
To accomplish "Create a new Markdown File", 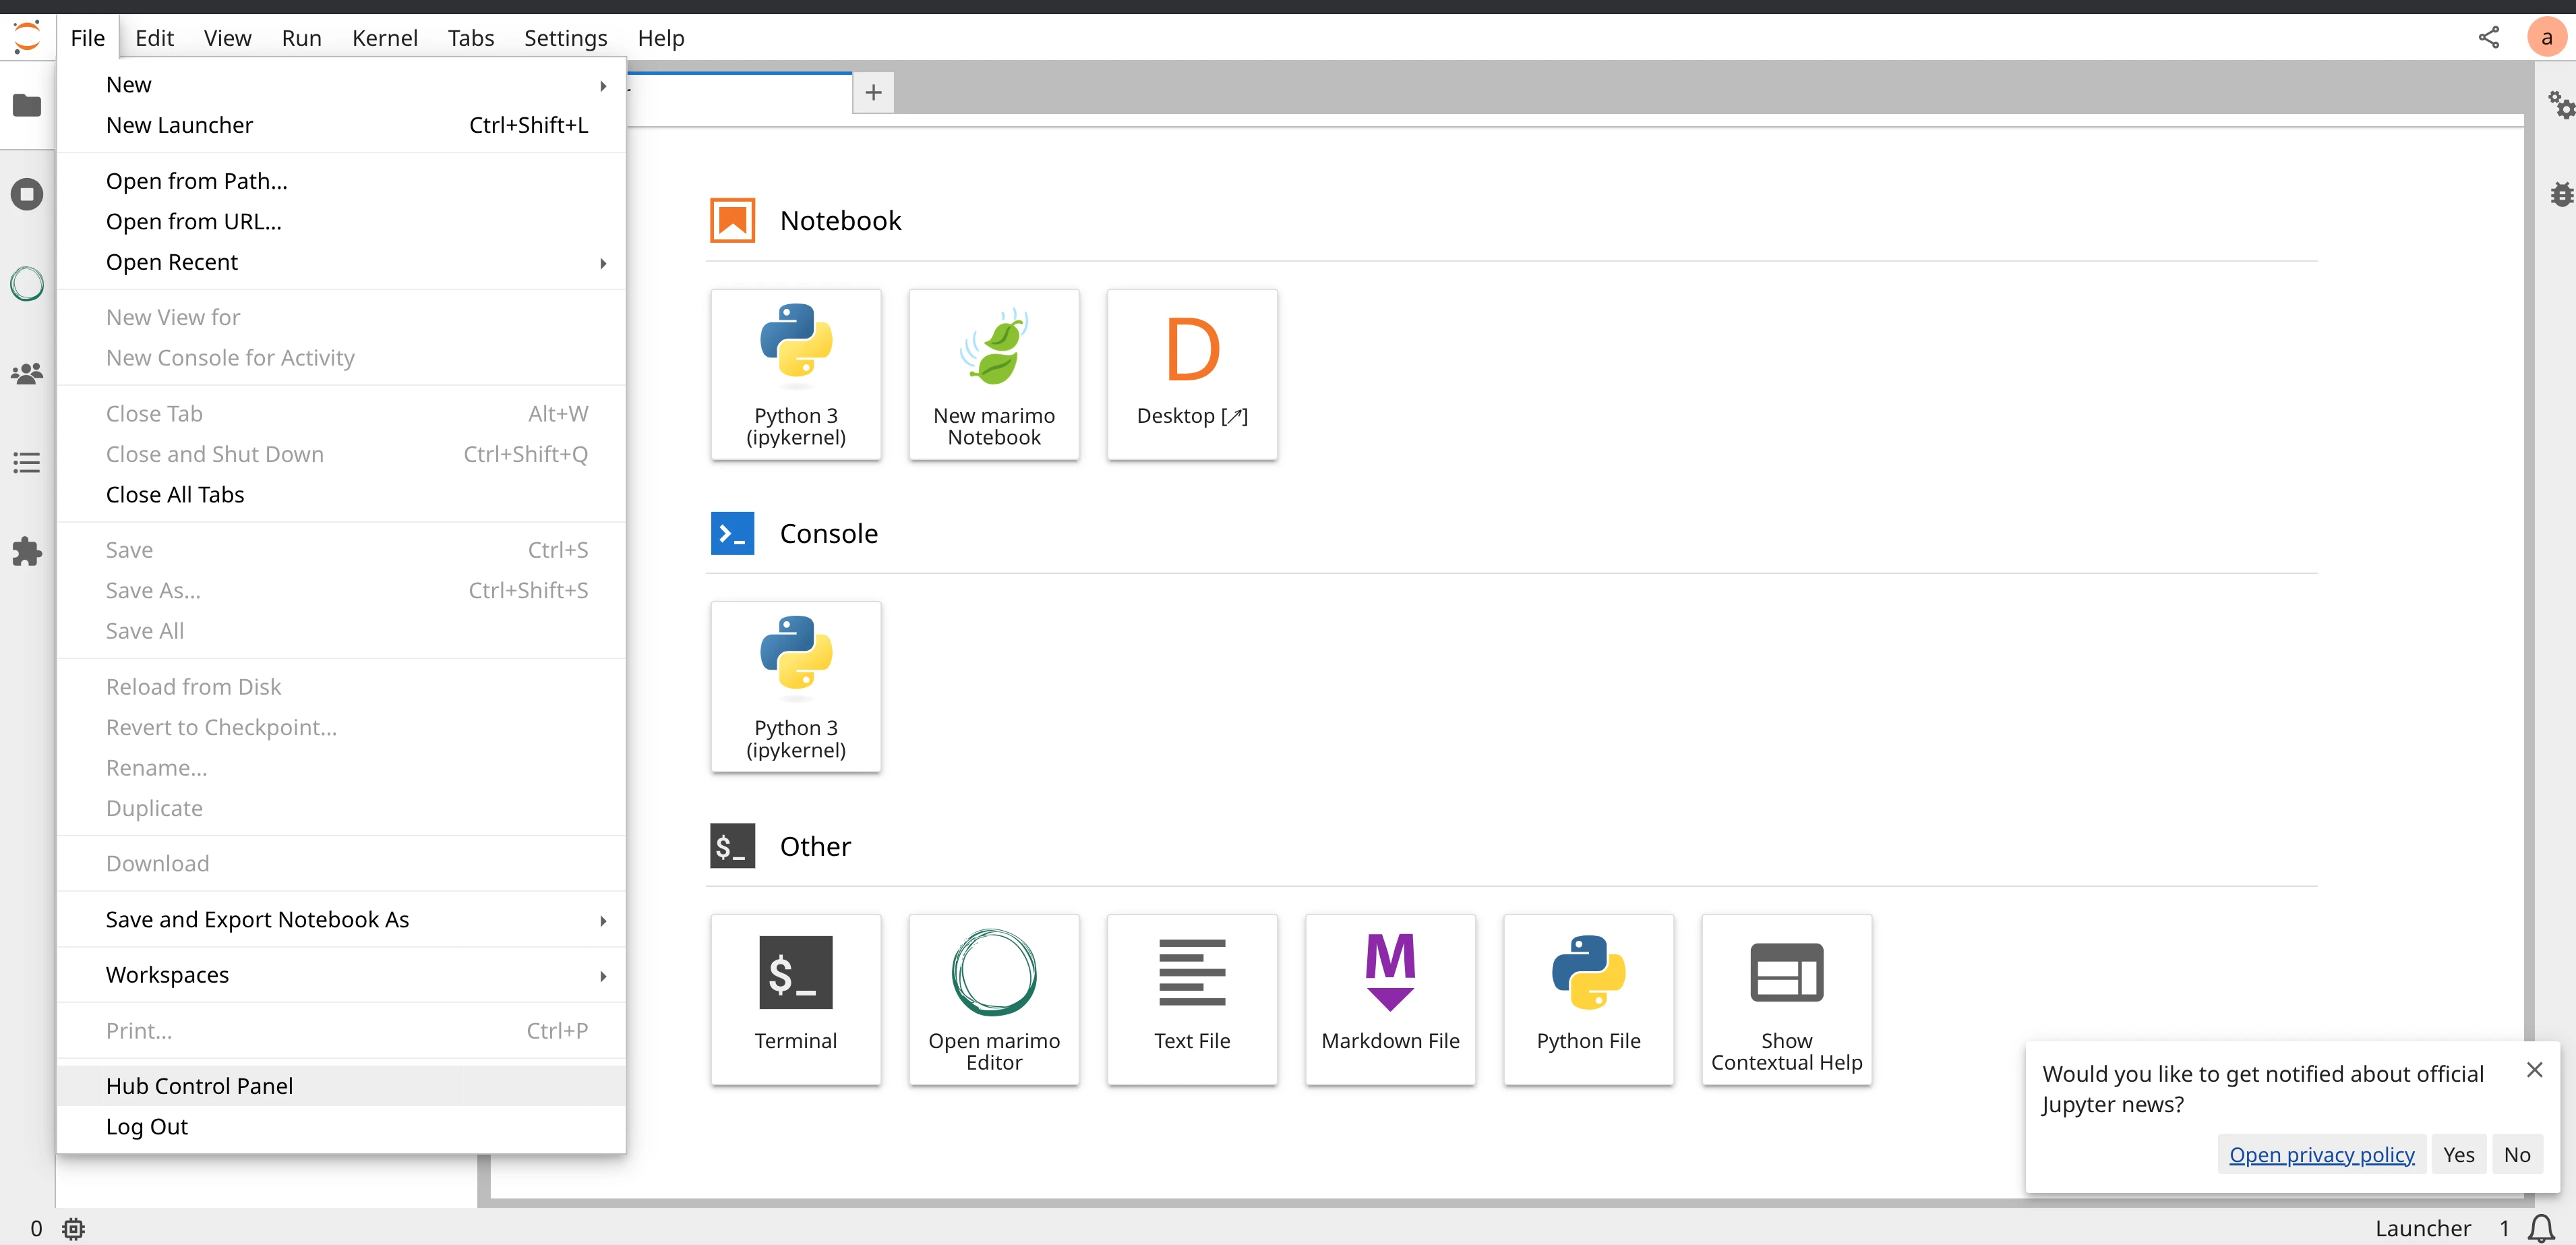I will click(x=1390, y=1000).
